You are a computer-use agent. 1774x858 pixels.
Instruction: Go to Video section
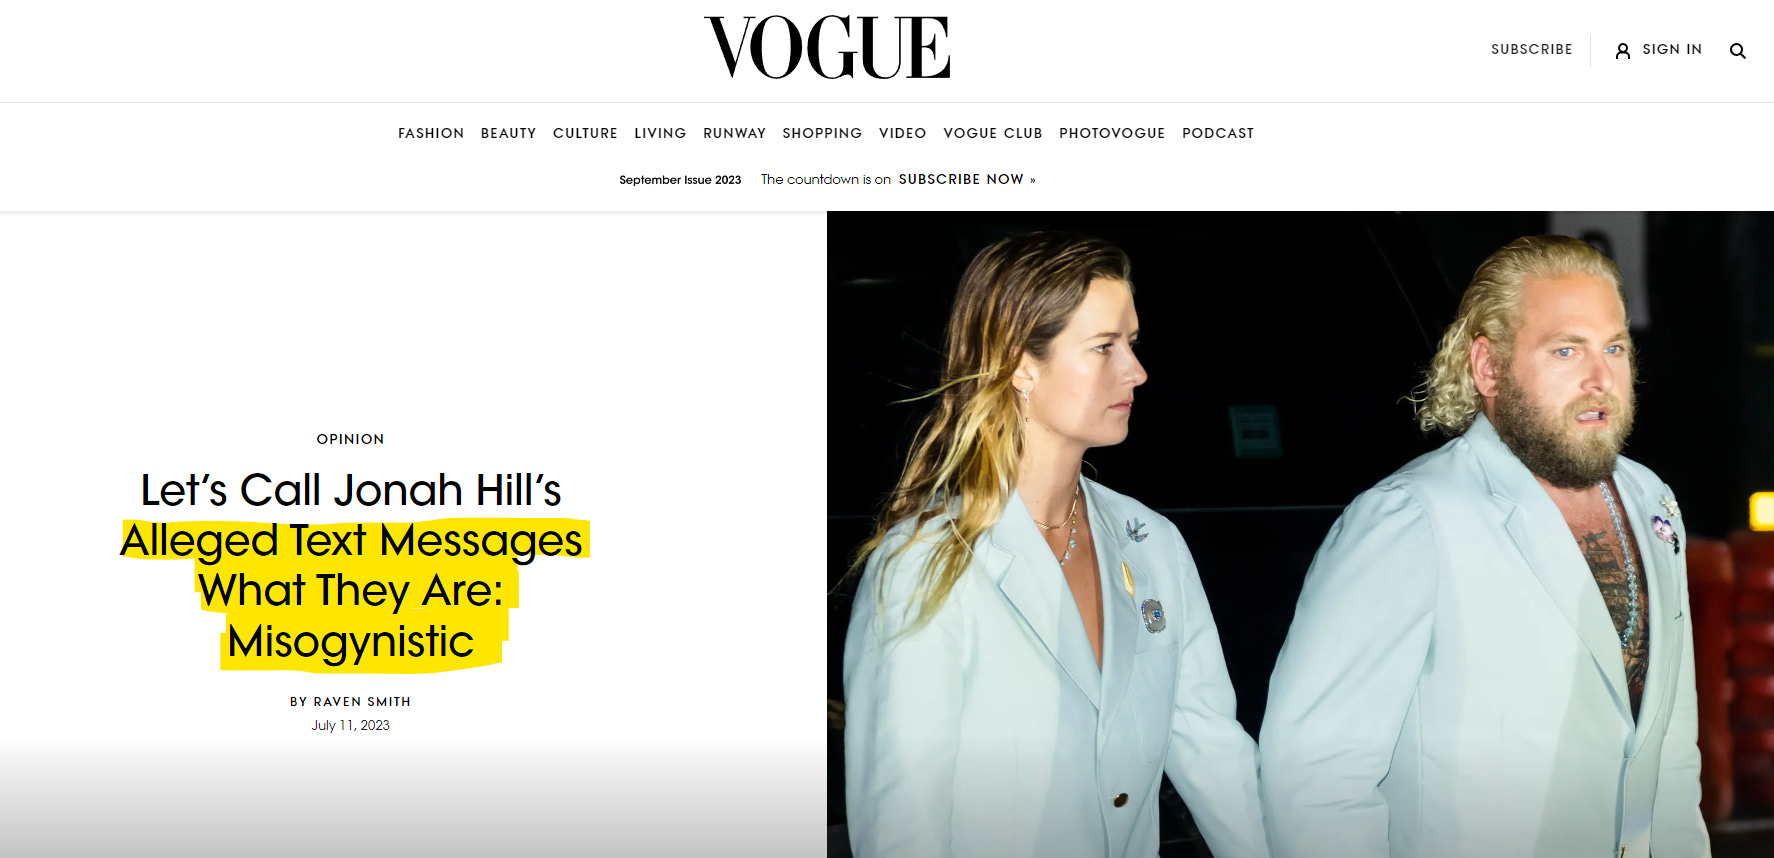(902, 133)
